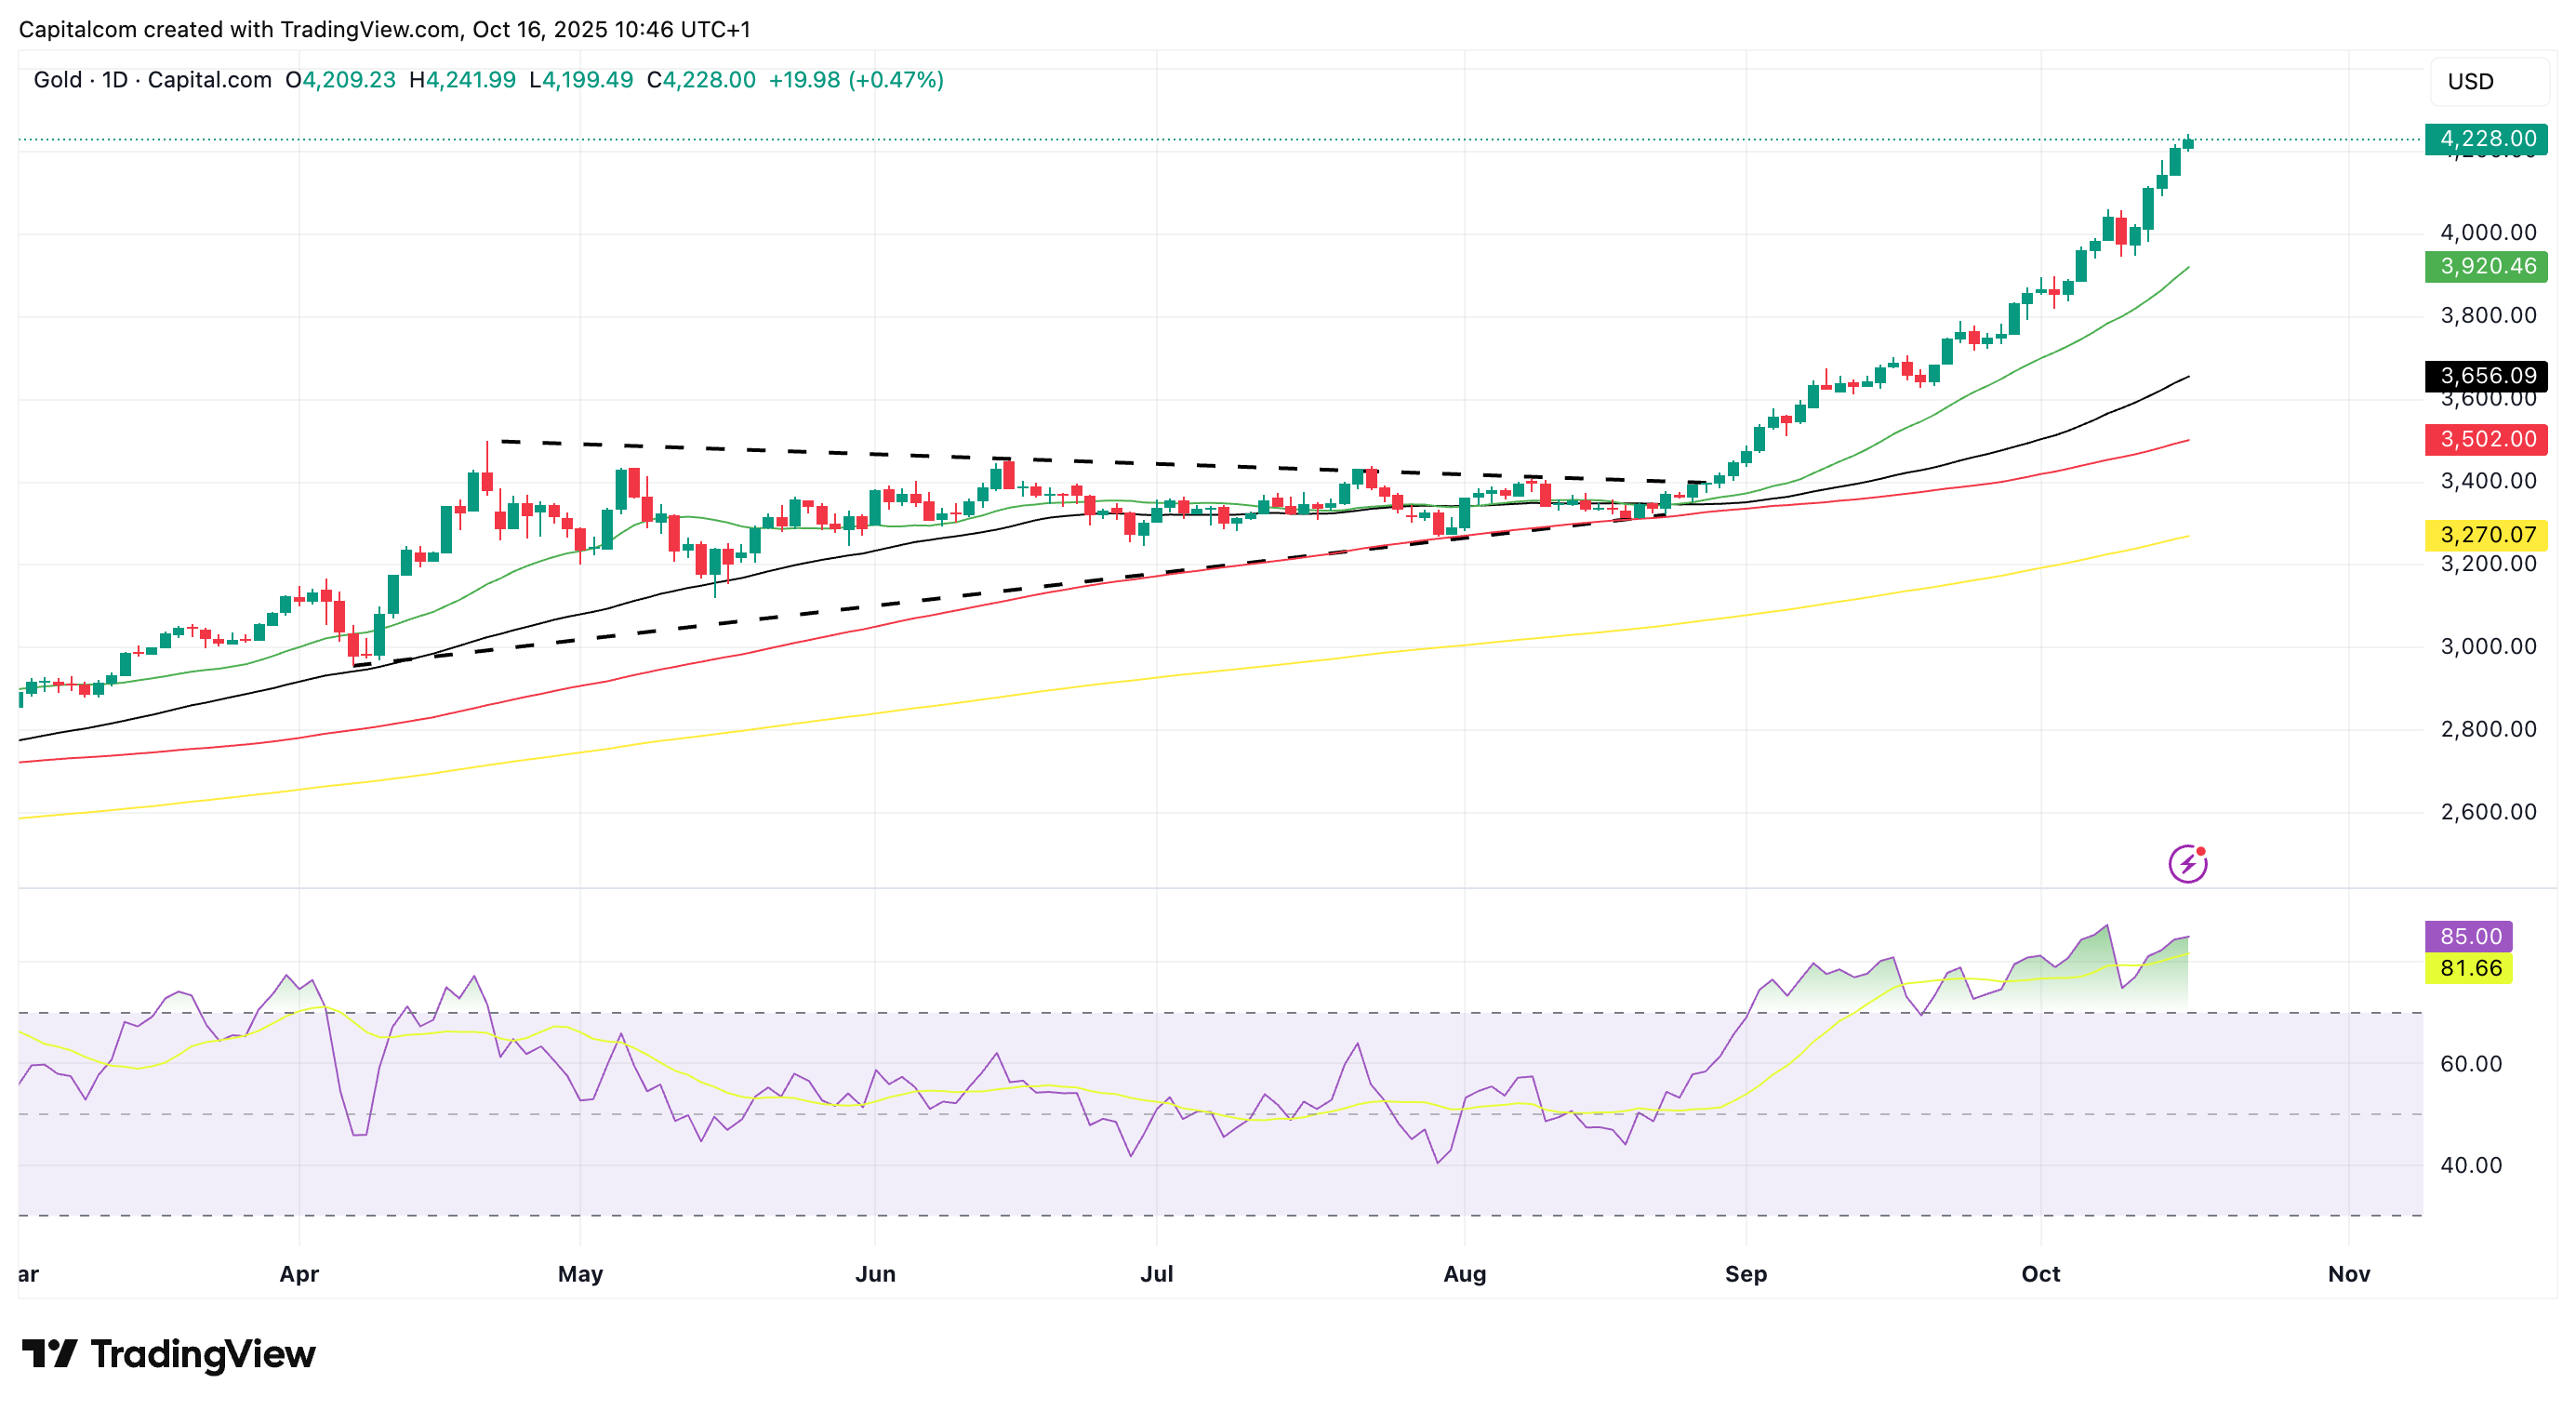This screenshot has width=2576, height=1410.
Task: Click the red 3,502.00 moving average tag
Action: click(2486, 439)
